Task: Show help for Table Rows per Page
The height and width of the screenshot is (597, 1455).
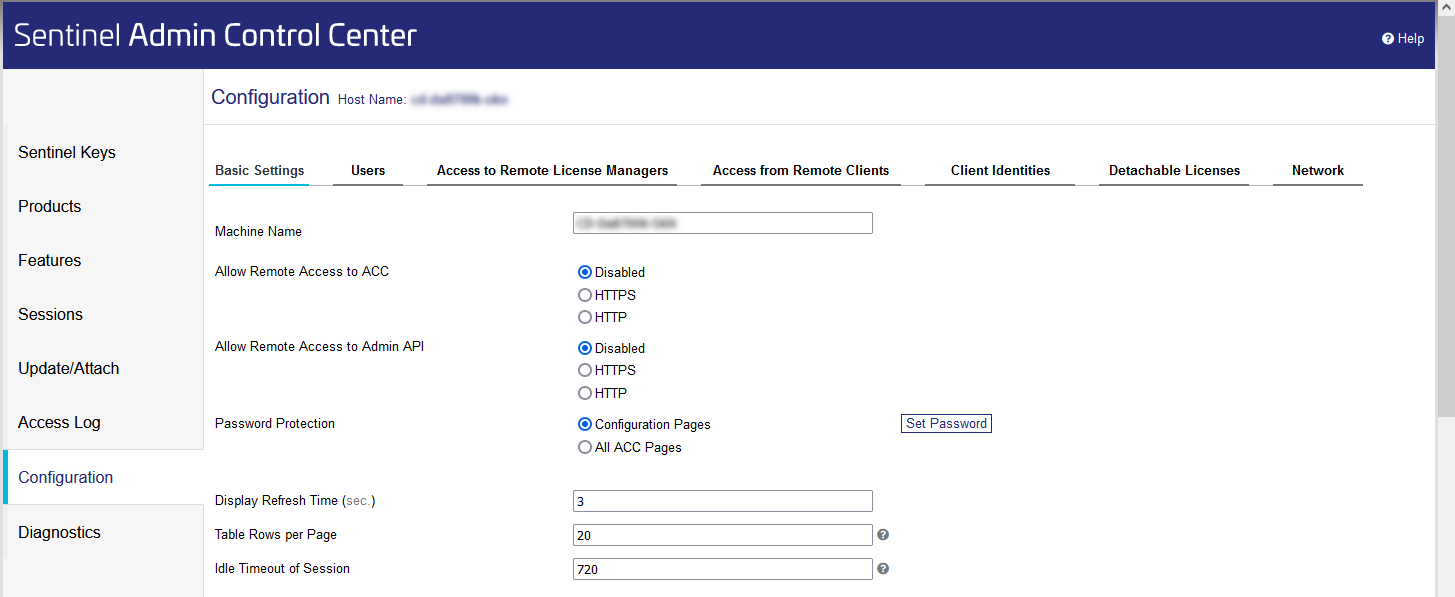Action: pyautogui.click(x=883, y=535)
